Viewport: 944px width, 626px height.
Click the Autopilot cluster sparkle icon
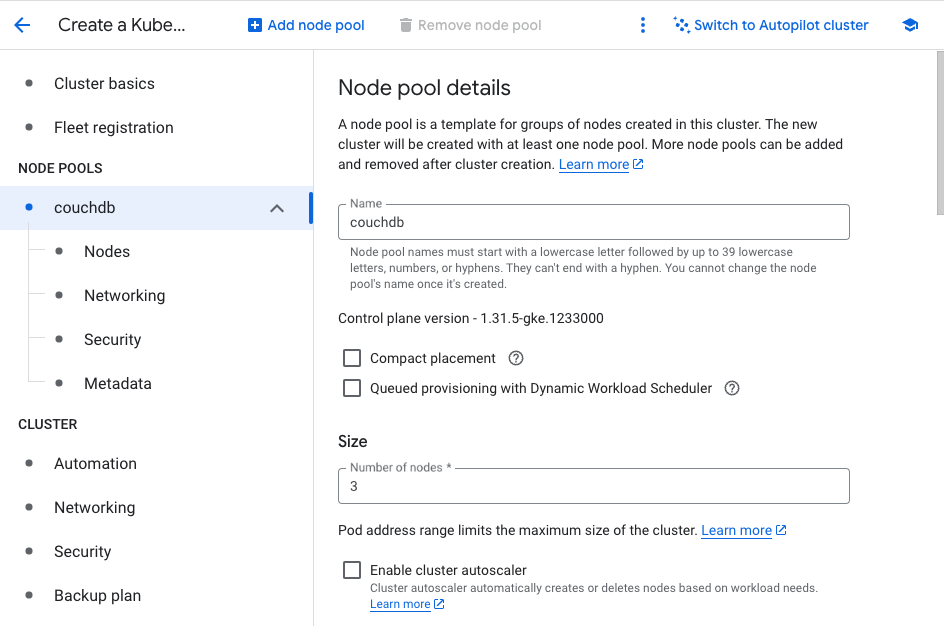pos(682,25)
